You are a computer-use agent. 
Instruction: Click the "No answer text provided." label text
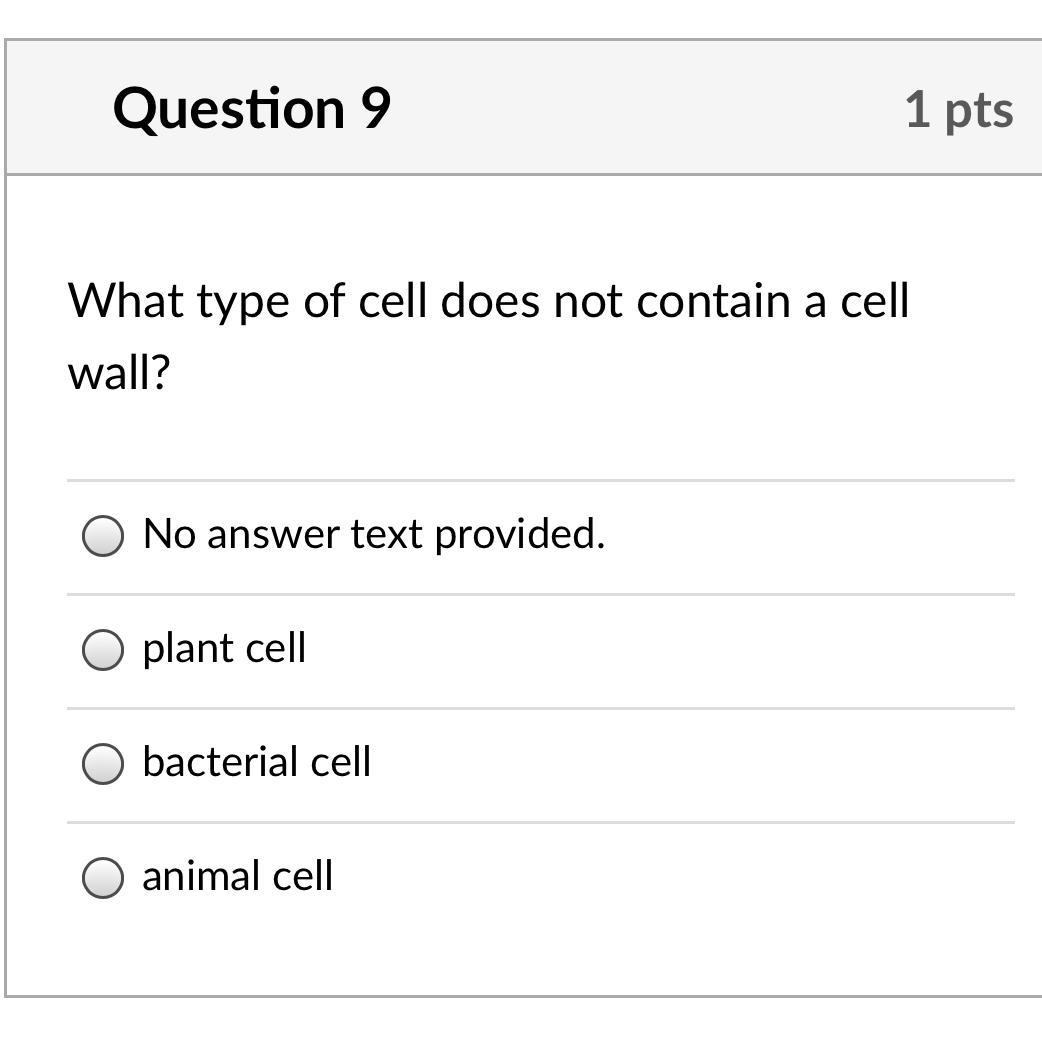(374, 534)
